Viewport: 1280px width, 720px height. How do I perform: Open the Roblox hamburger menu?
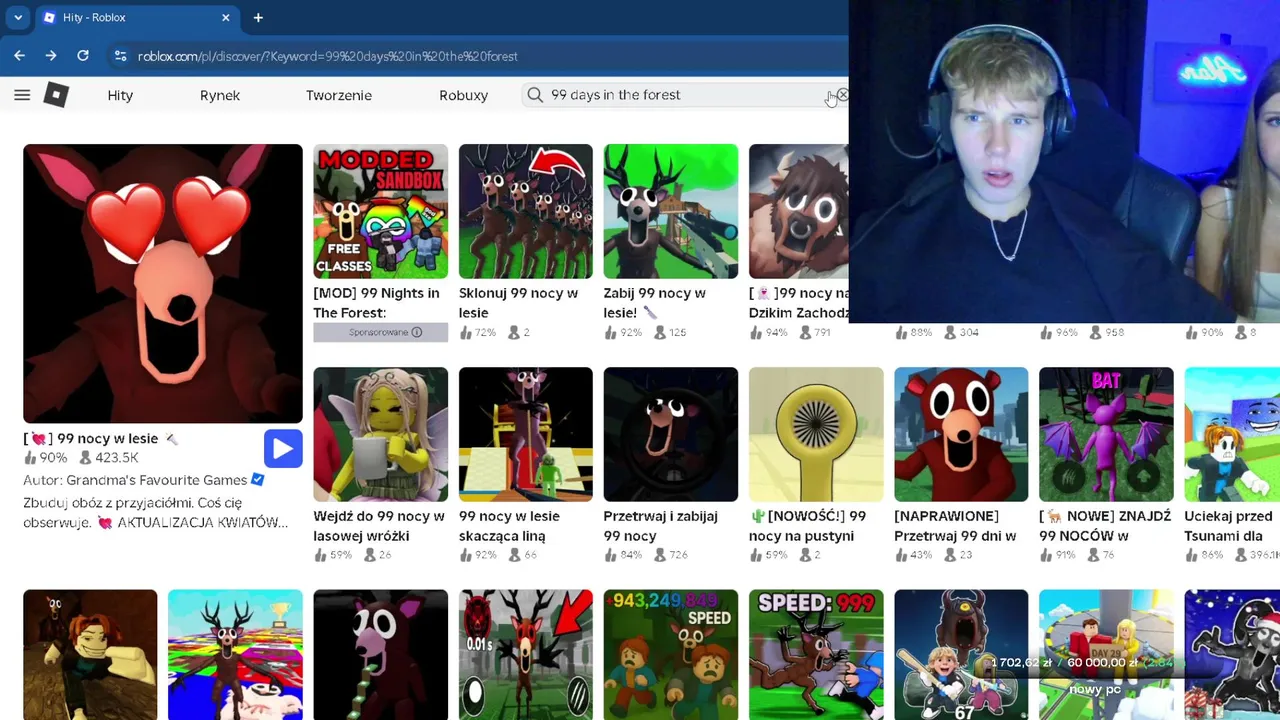pos(22,95)
